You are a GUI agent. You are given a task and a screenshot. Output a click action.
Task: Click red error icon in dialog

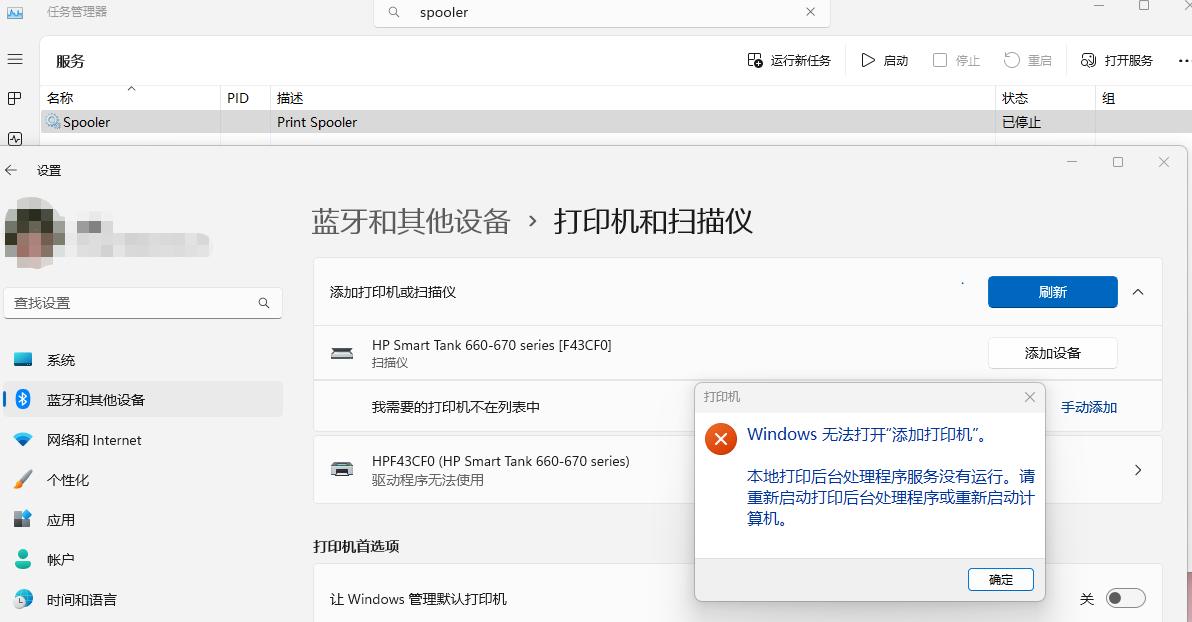(721, 439)
